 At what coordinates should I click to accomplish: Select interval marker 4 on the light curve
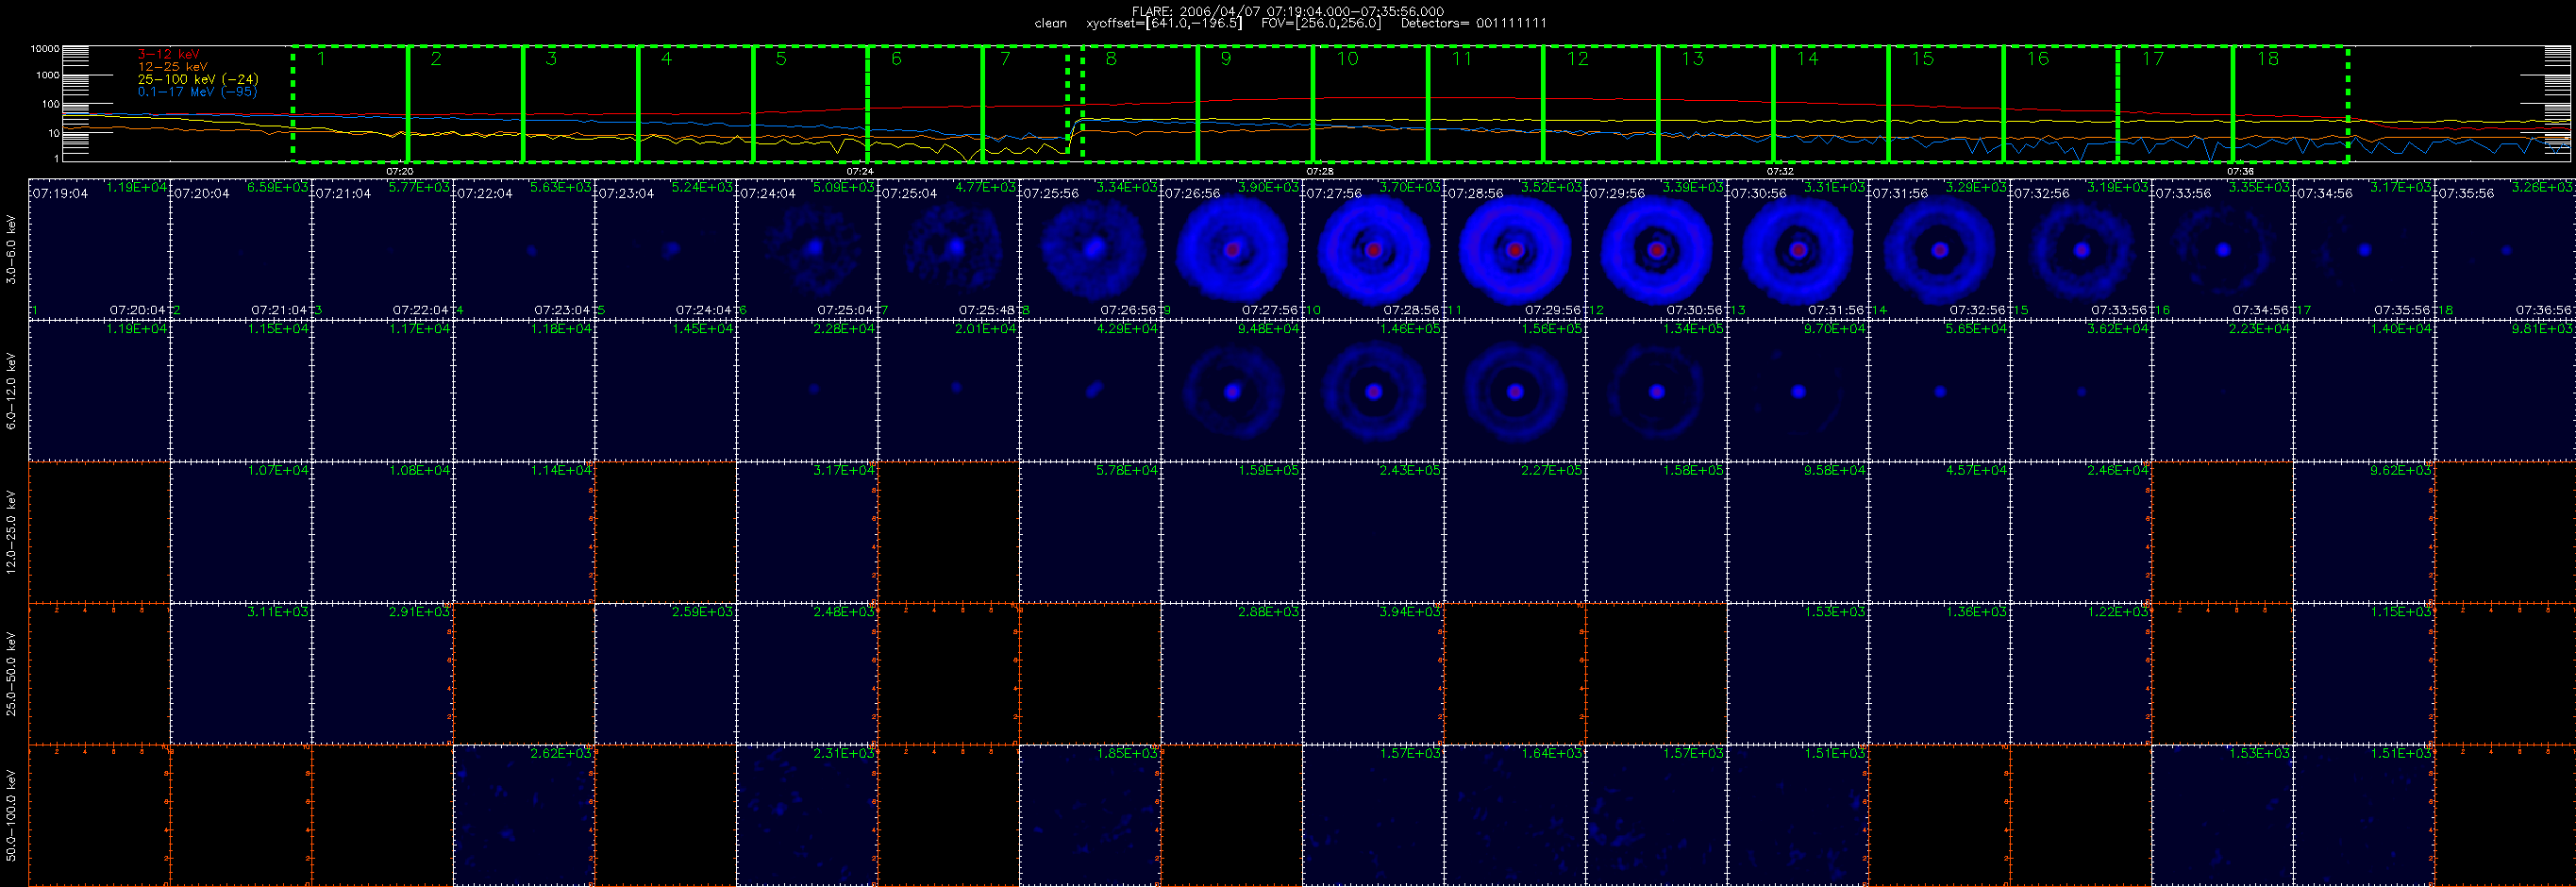pos(666,59)
